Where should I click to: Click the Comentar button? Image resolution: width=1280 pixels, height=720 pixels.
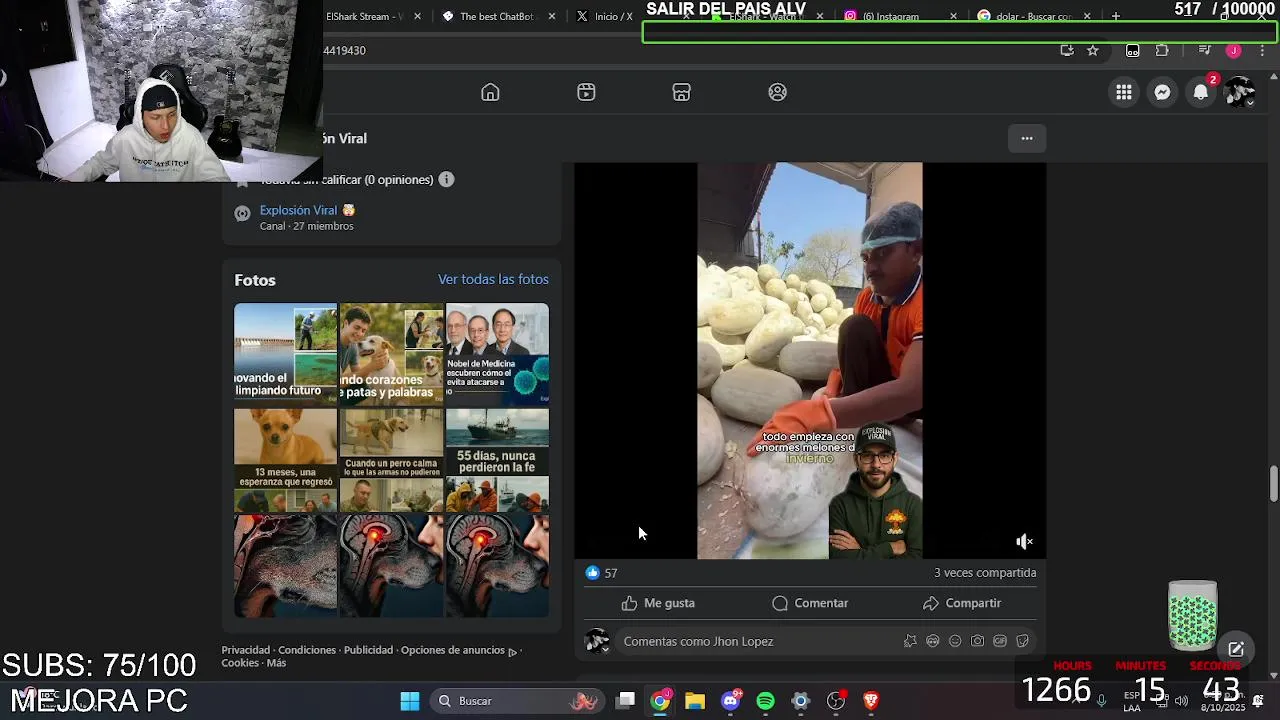point(810,603)
